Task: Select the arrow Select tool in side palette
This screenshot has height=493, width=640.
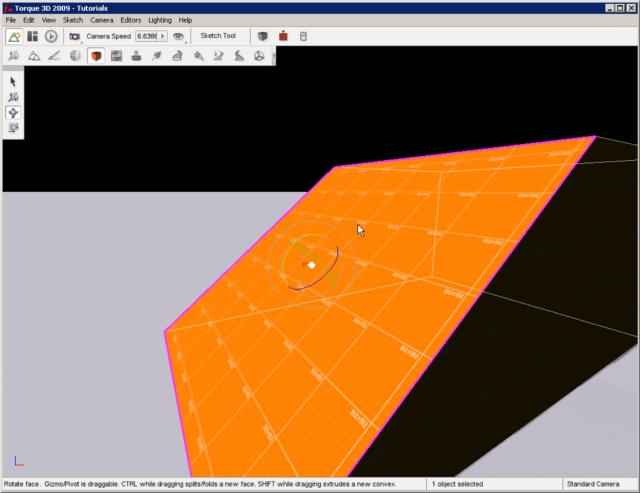Action: click(x=13, y=81)
